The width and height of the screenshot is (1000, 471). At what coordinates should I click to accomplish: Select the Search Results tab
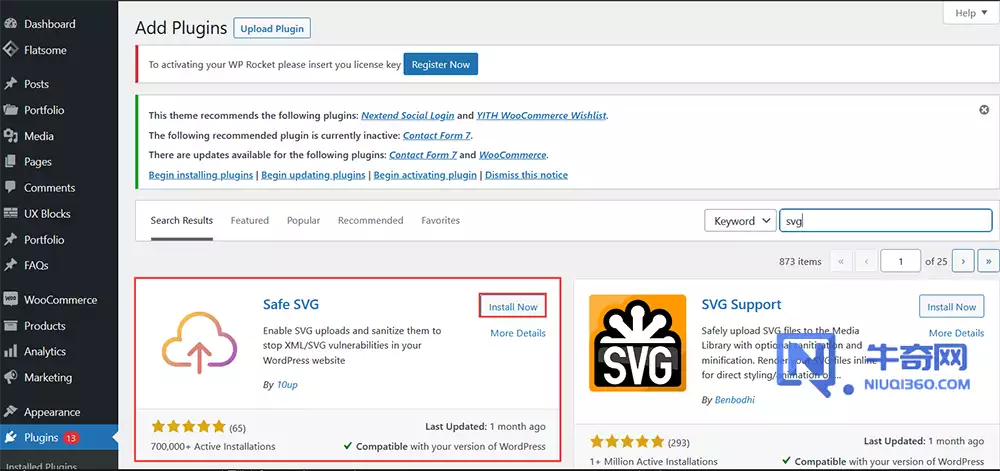tap(182, 221)
